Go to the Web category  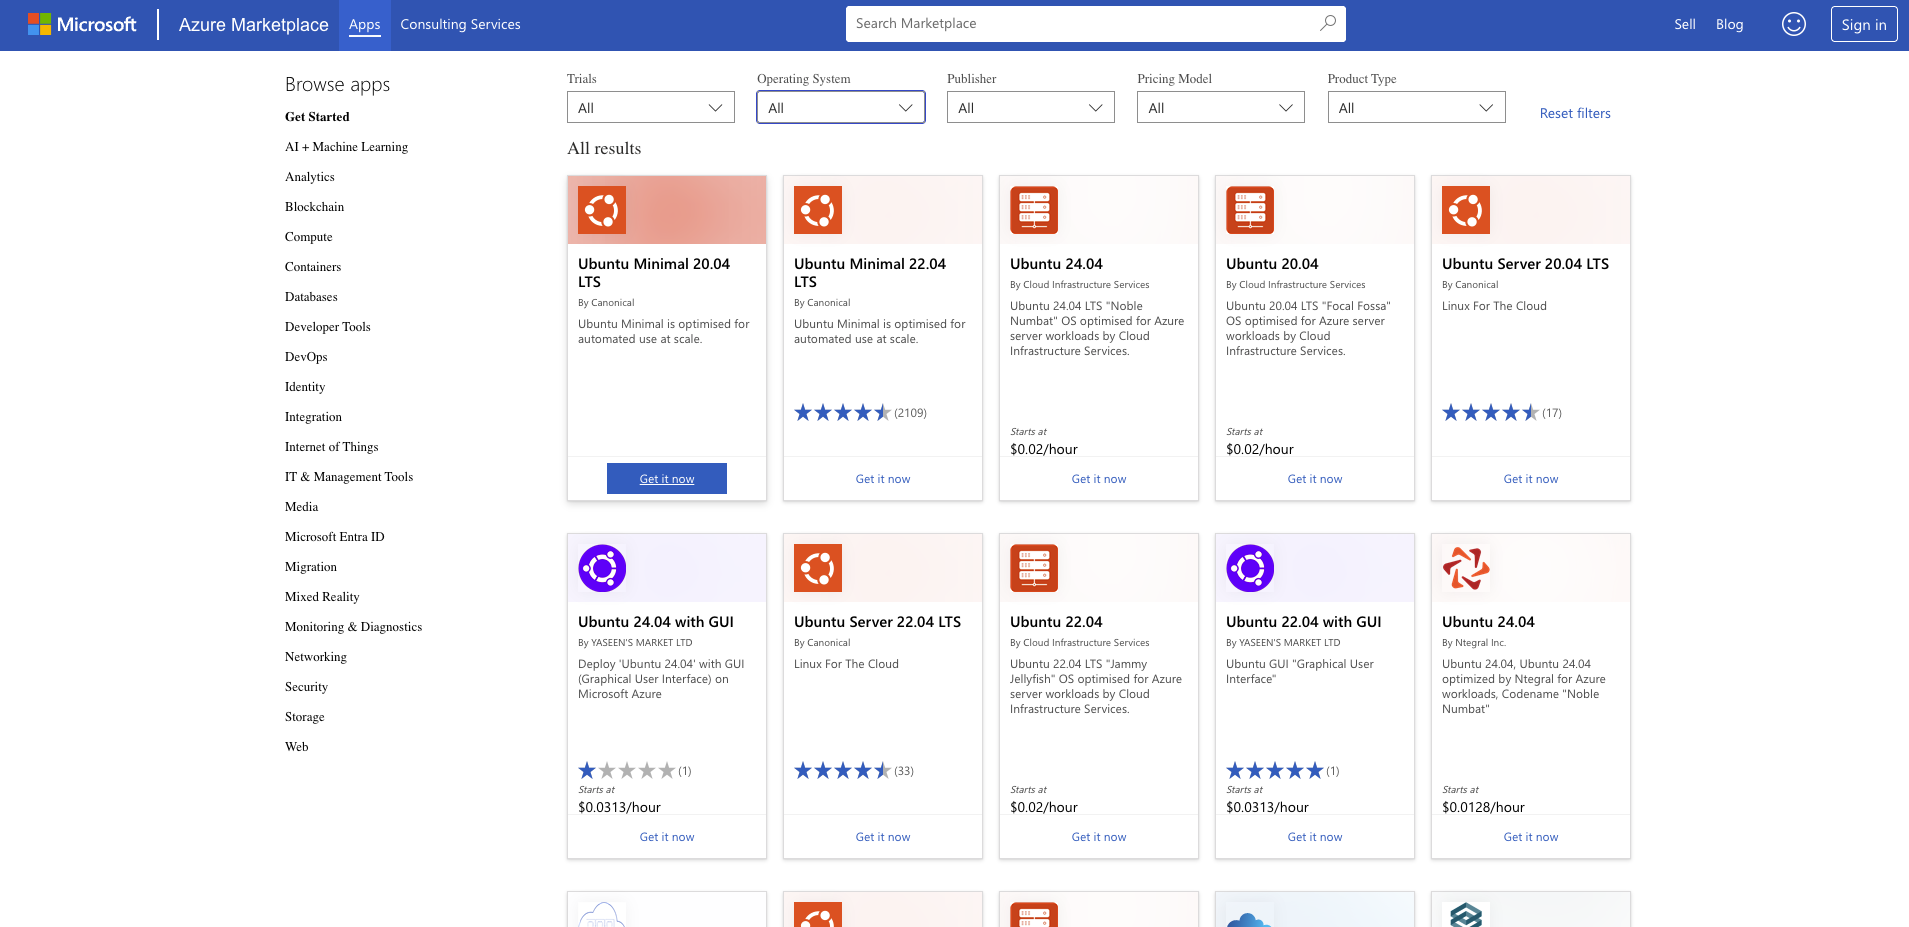(297, 747)
